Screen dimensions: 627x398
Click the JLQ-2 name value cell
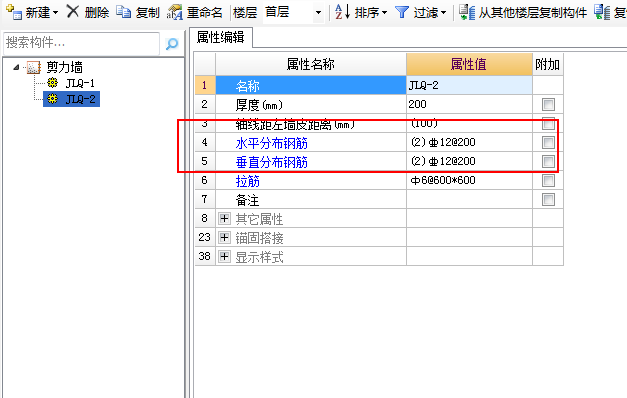tap(469, 85)
